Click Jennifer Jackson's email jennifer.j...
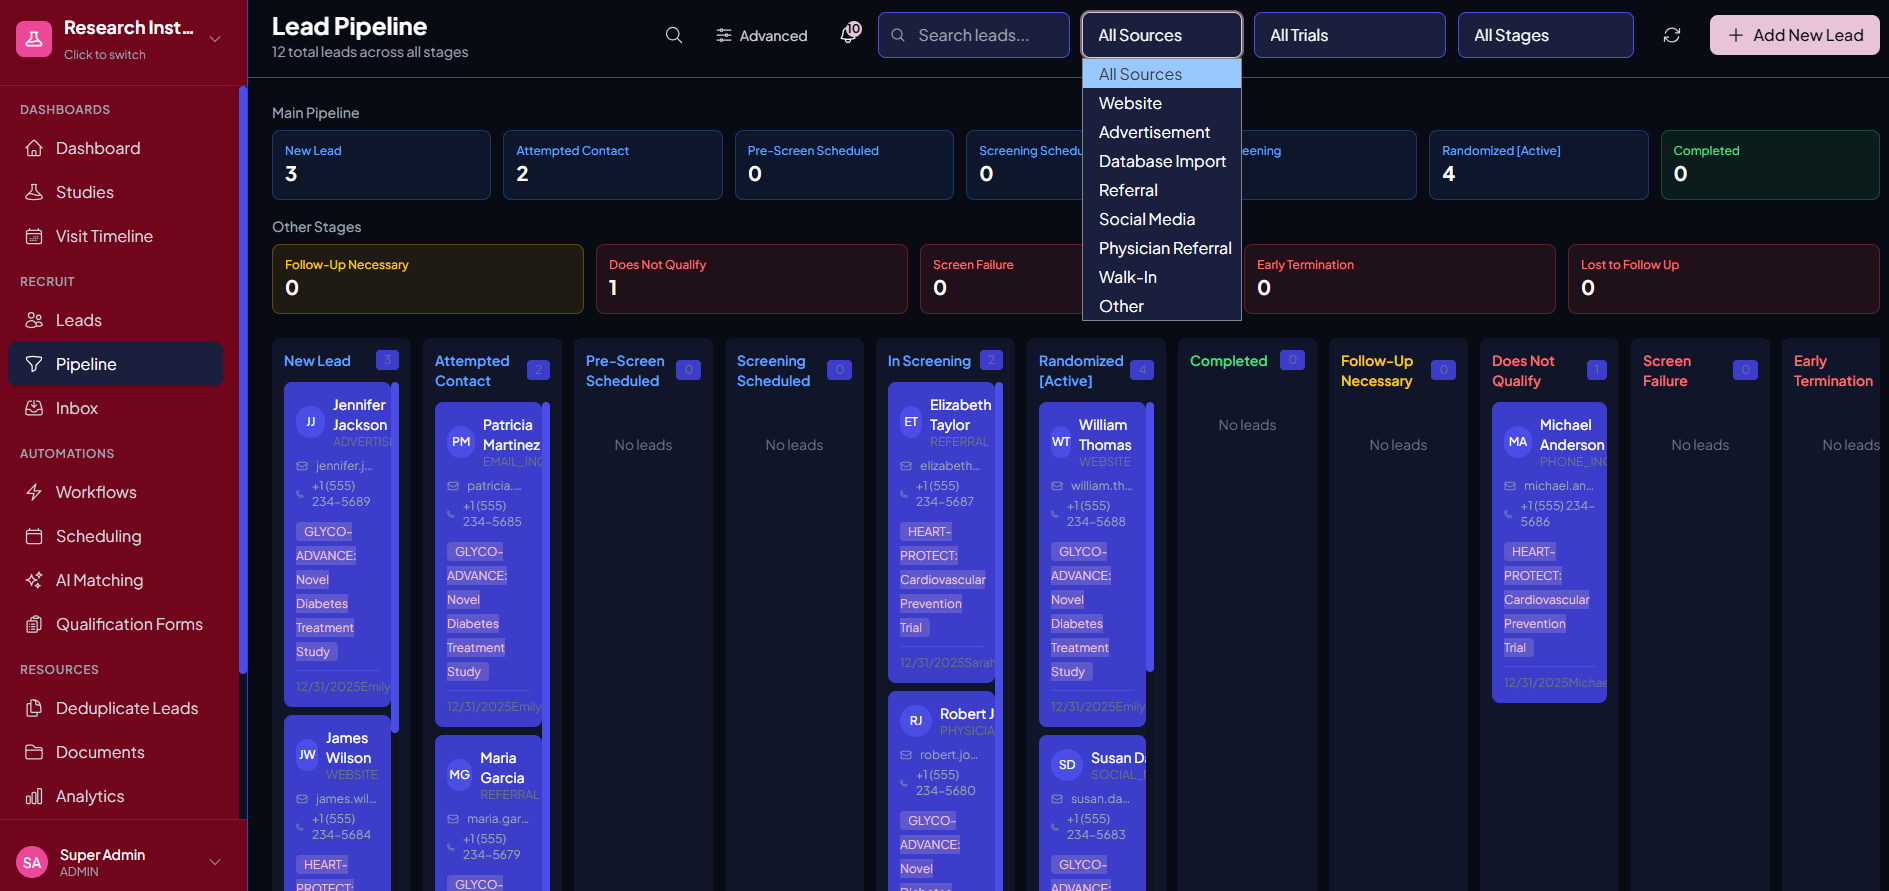 (x=344, y=466)
